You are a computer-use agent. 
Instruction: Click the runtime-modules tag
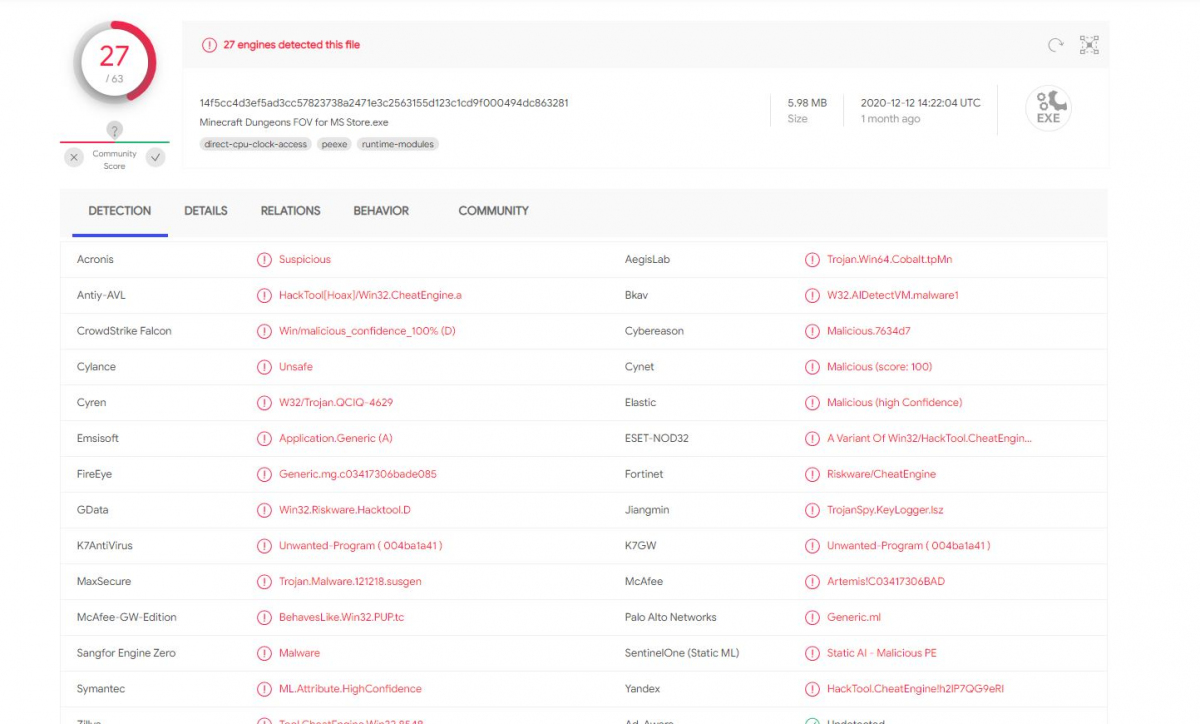[x=397, y=144]
